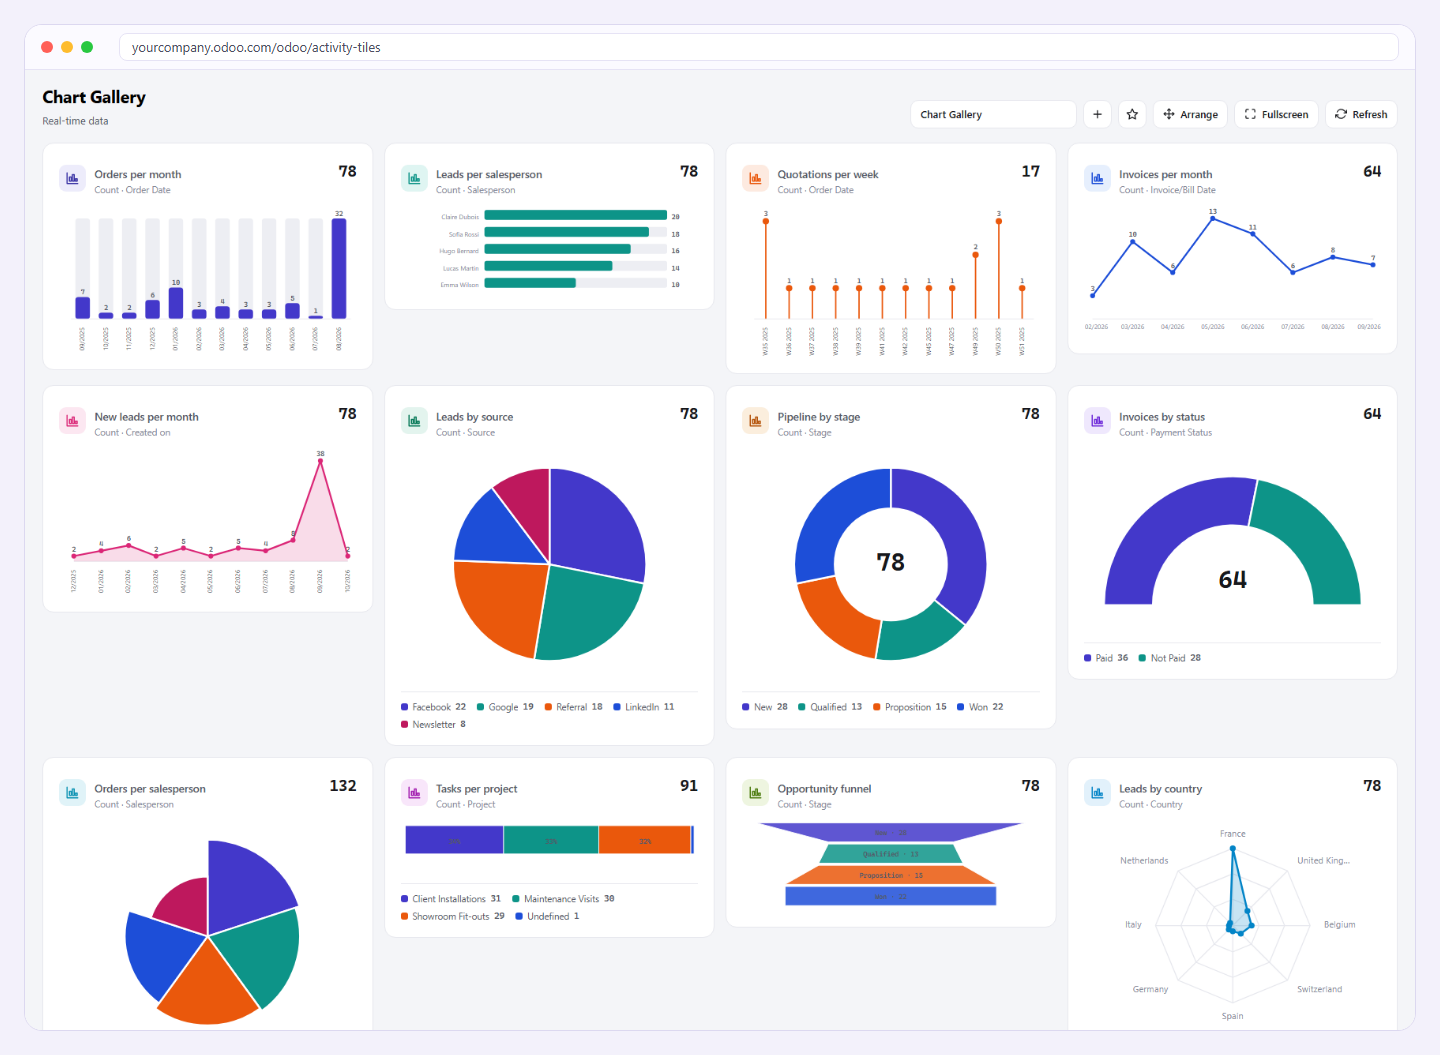Toggle the Won legend entry
Image resolution: width=1440 pixels, height=1055 pixels.
[980, 707]
